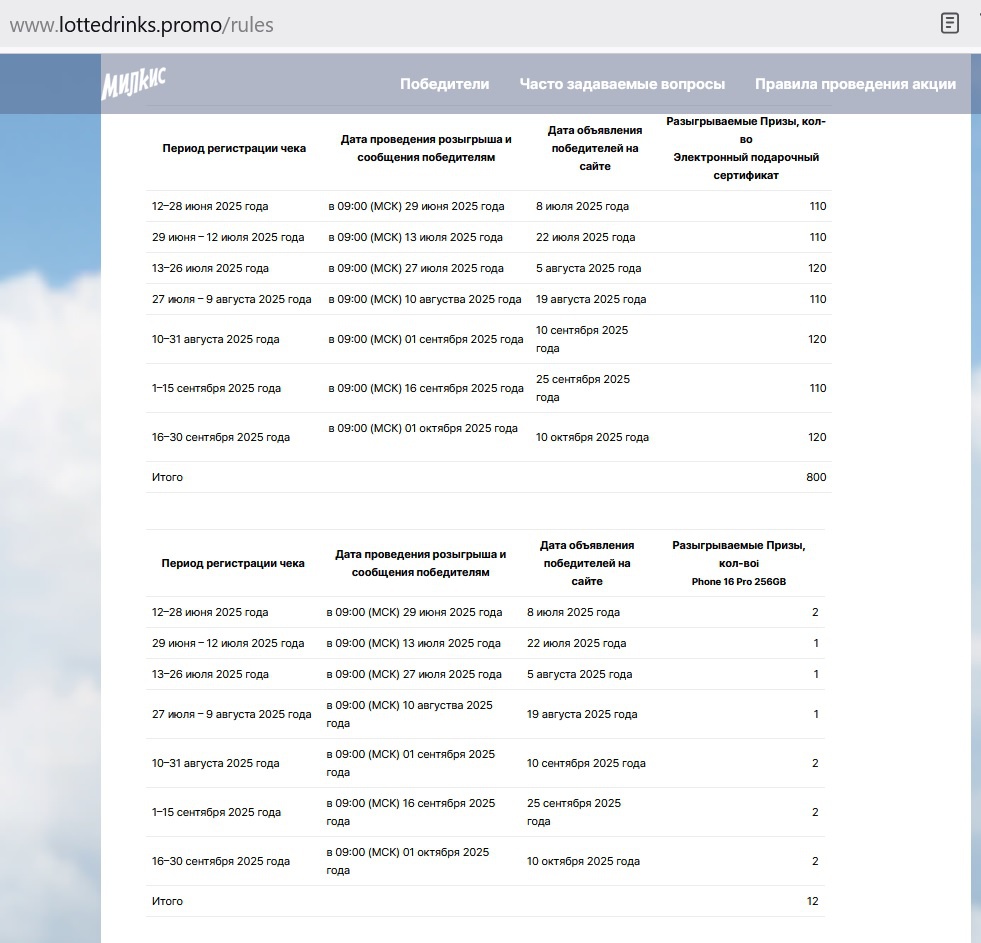Click 8 июля 2025 announcement date, first table
The width and height of the screenshot is (981, 943).
(x=582, y=206)
